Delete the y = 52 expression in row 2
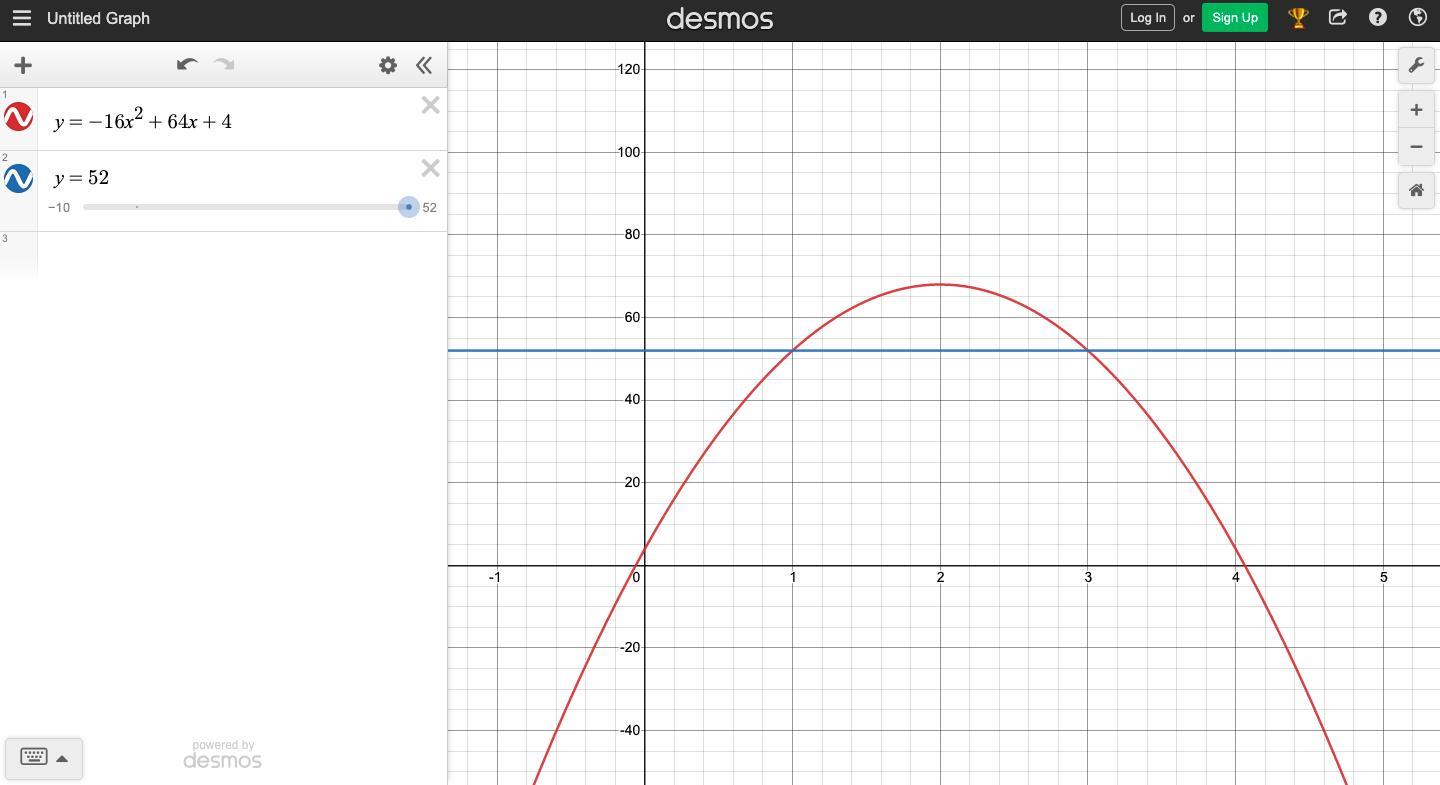The height and width of the screenshot is (785, 1440). point(430,168)
